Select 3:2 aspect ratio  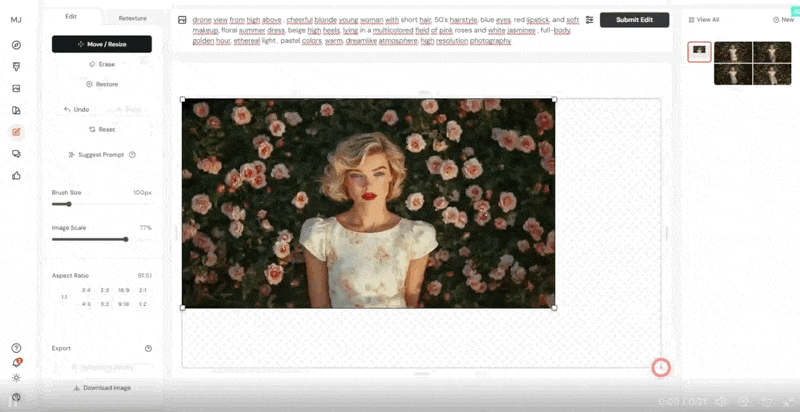point(105,304)
